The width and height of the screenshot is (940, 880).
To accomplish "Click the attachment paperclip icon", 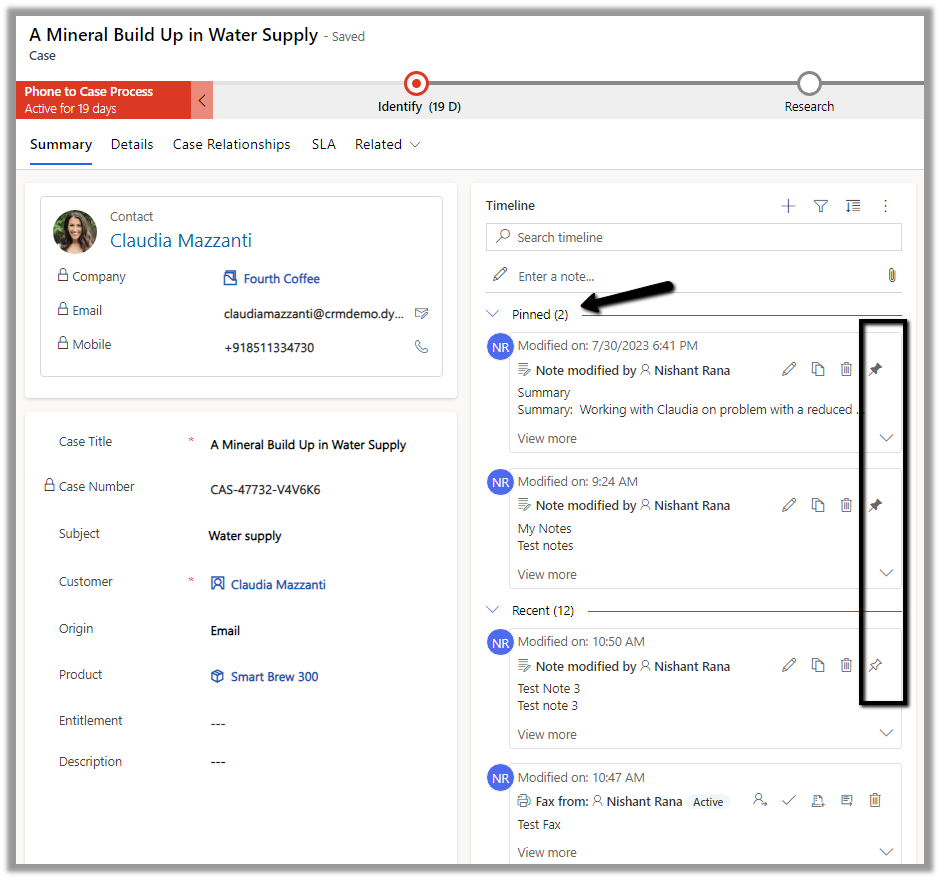I will click(x=891, y=275).
